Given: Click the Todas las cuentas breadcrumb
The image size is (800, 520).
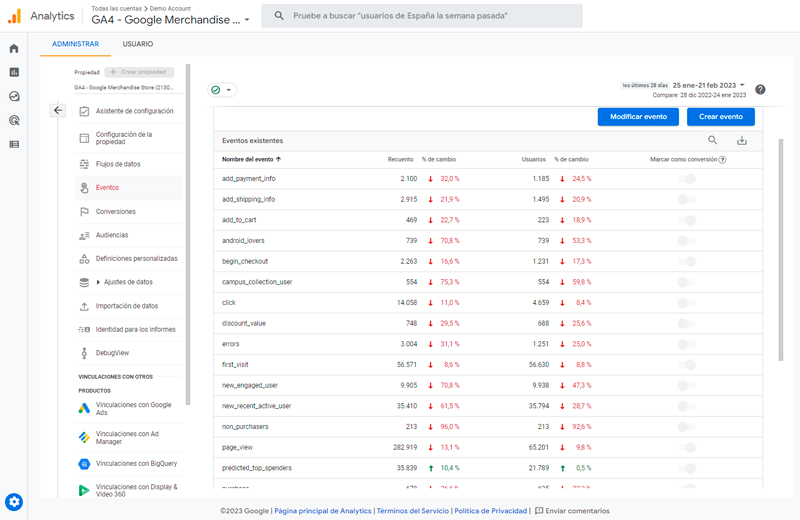Looking at the screenshot, I should pyautogui.click(x=116, y=9).
